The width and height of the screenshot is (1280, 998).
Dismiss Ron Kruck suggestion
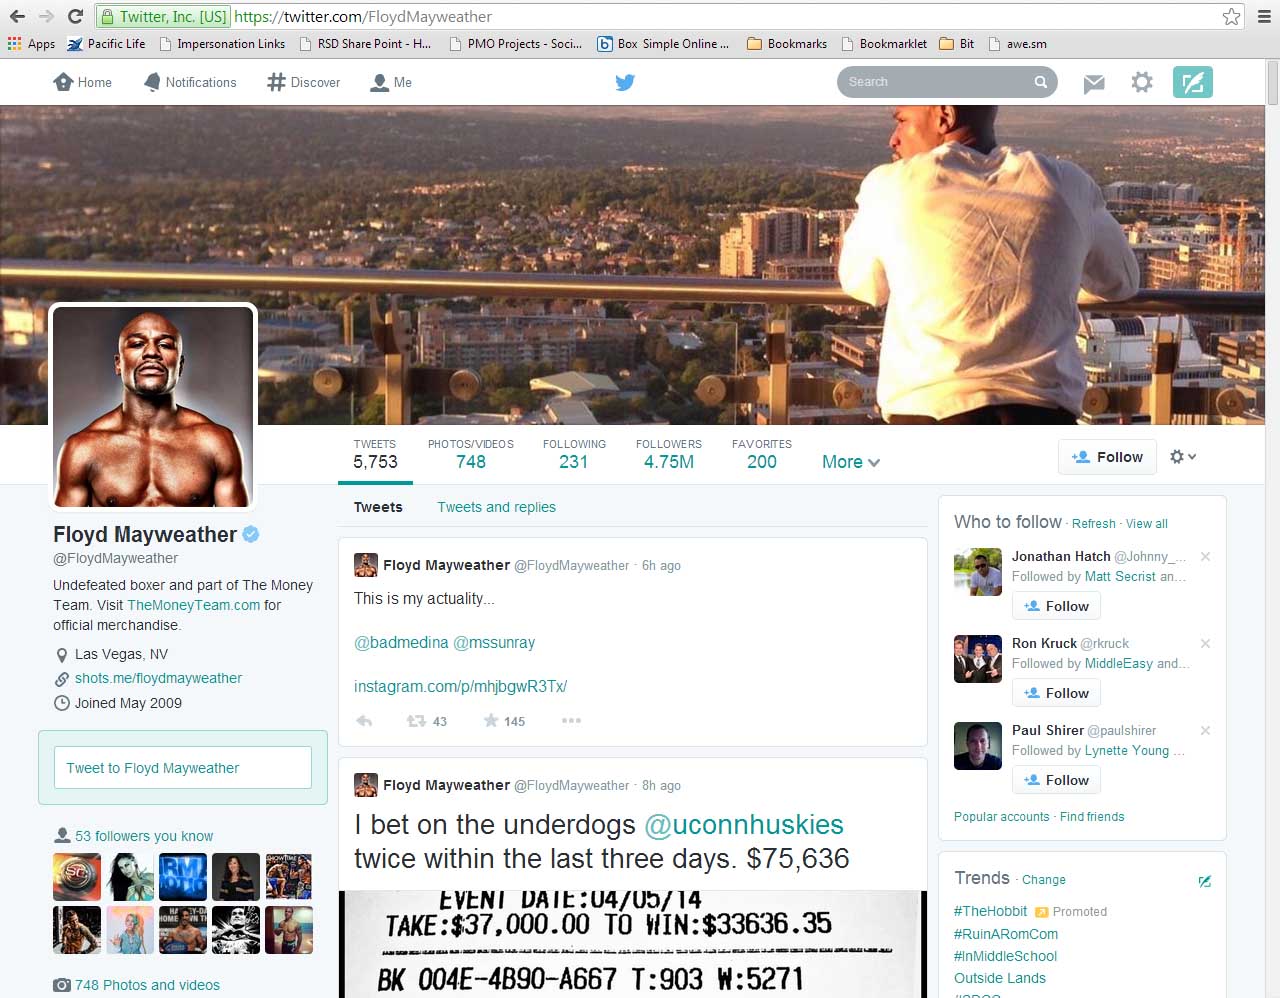point(1205,643)
